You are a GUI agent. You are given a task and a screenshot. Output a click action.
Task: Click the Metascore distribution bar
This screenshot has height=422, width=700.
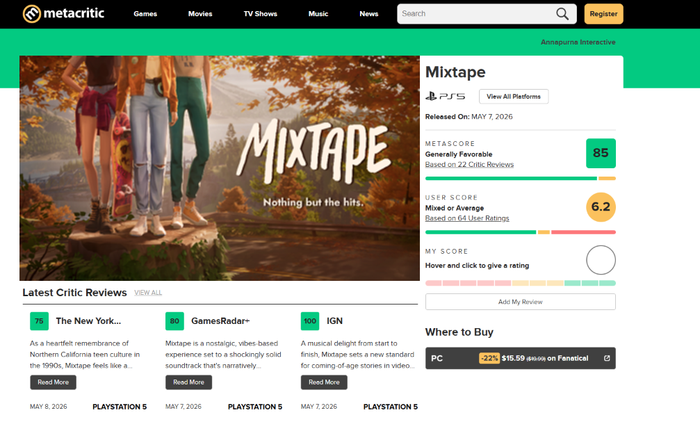[x=520, y=178]
